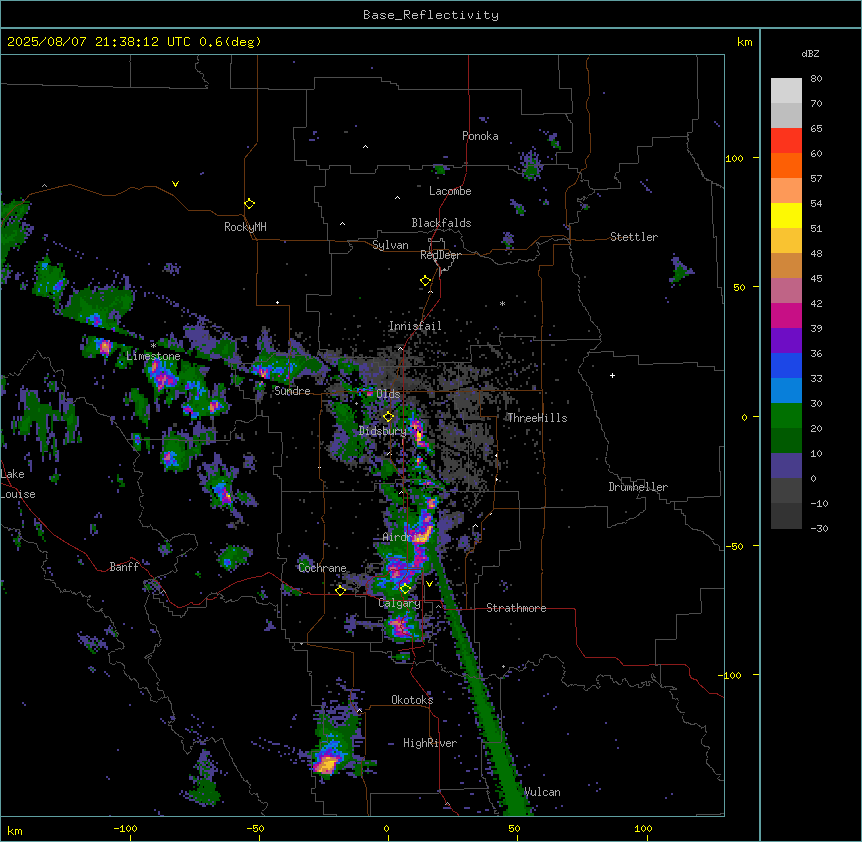
Task: Click the Calgary city label
Action: pyautogui.click(x=399, y=603)
